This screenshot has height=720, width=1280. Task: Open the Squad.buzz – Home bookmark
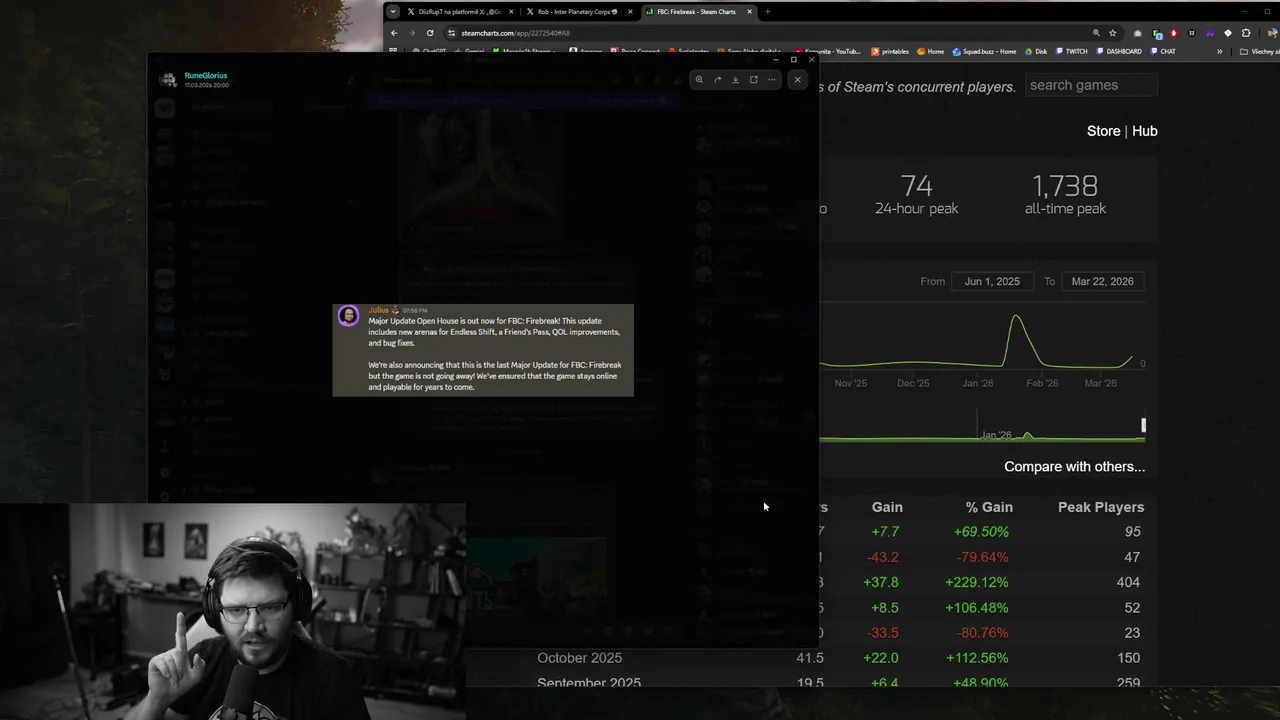point(984,51)
